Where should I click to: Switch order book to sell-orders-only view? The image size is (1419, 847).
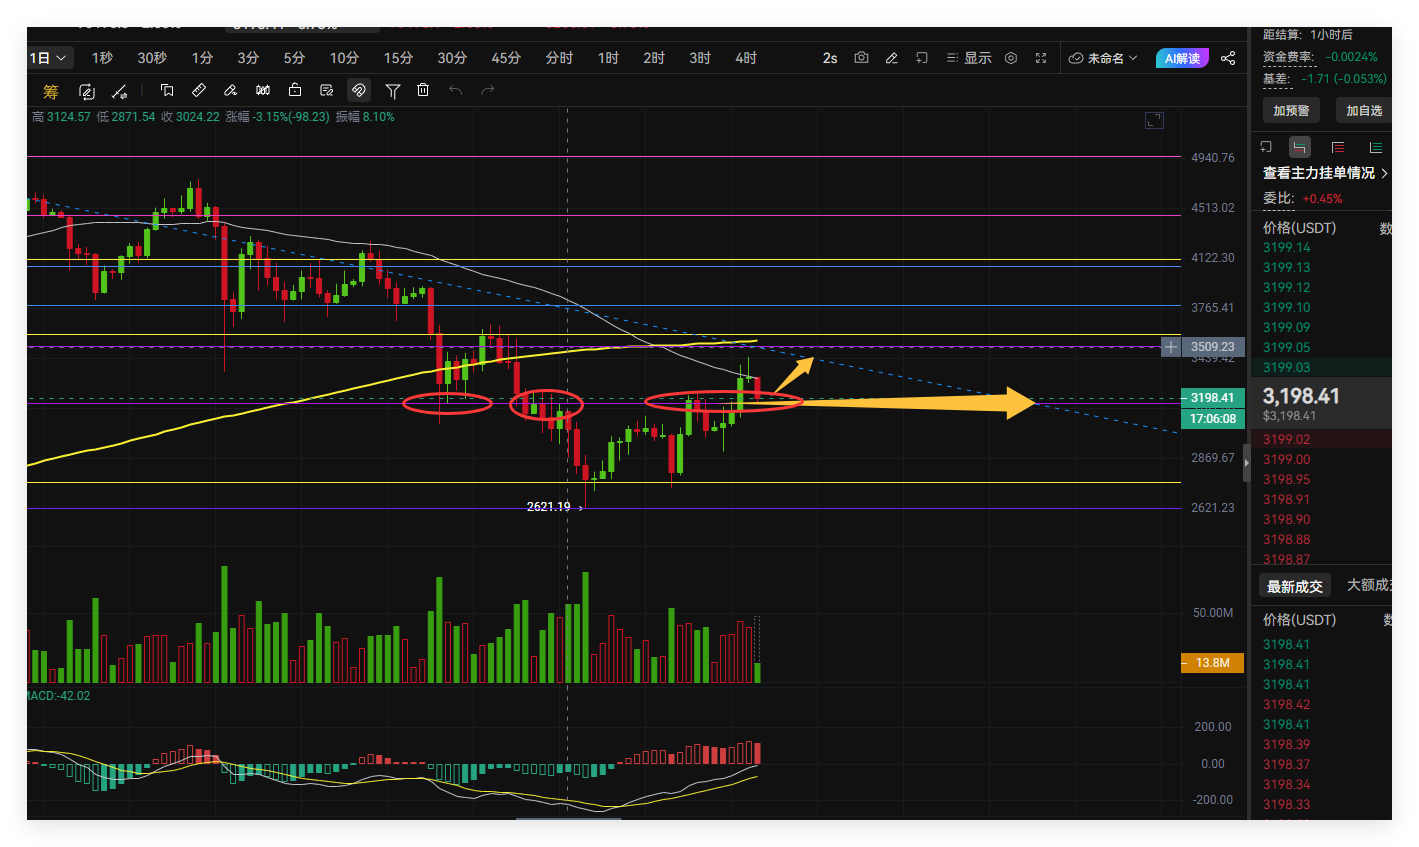(x=1338, y=147)
